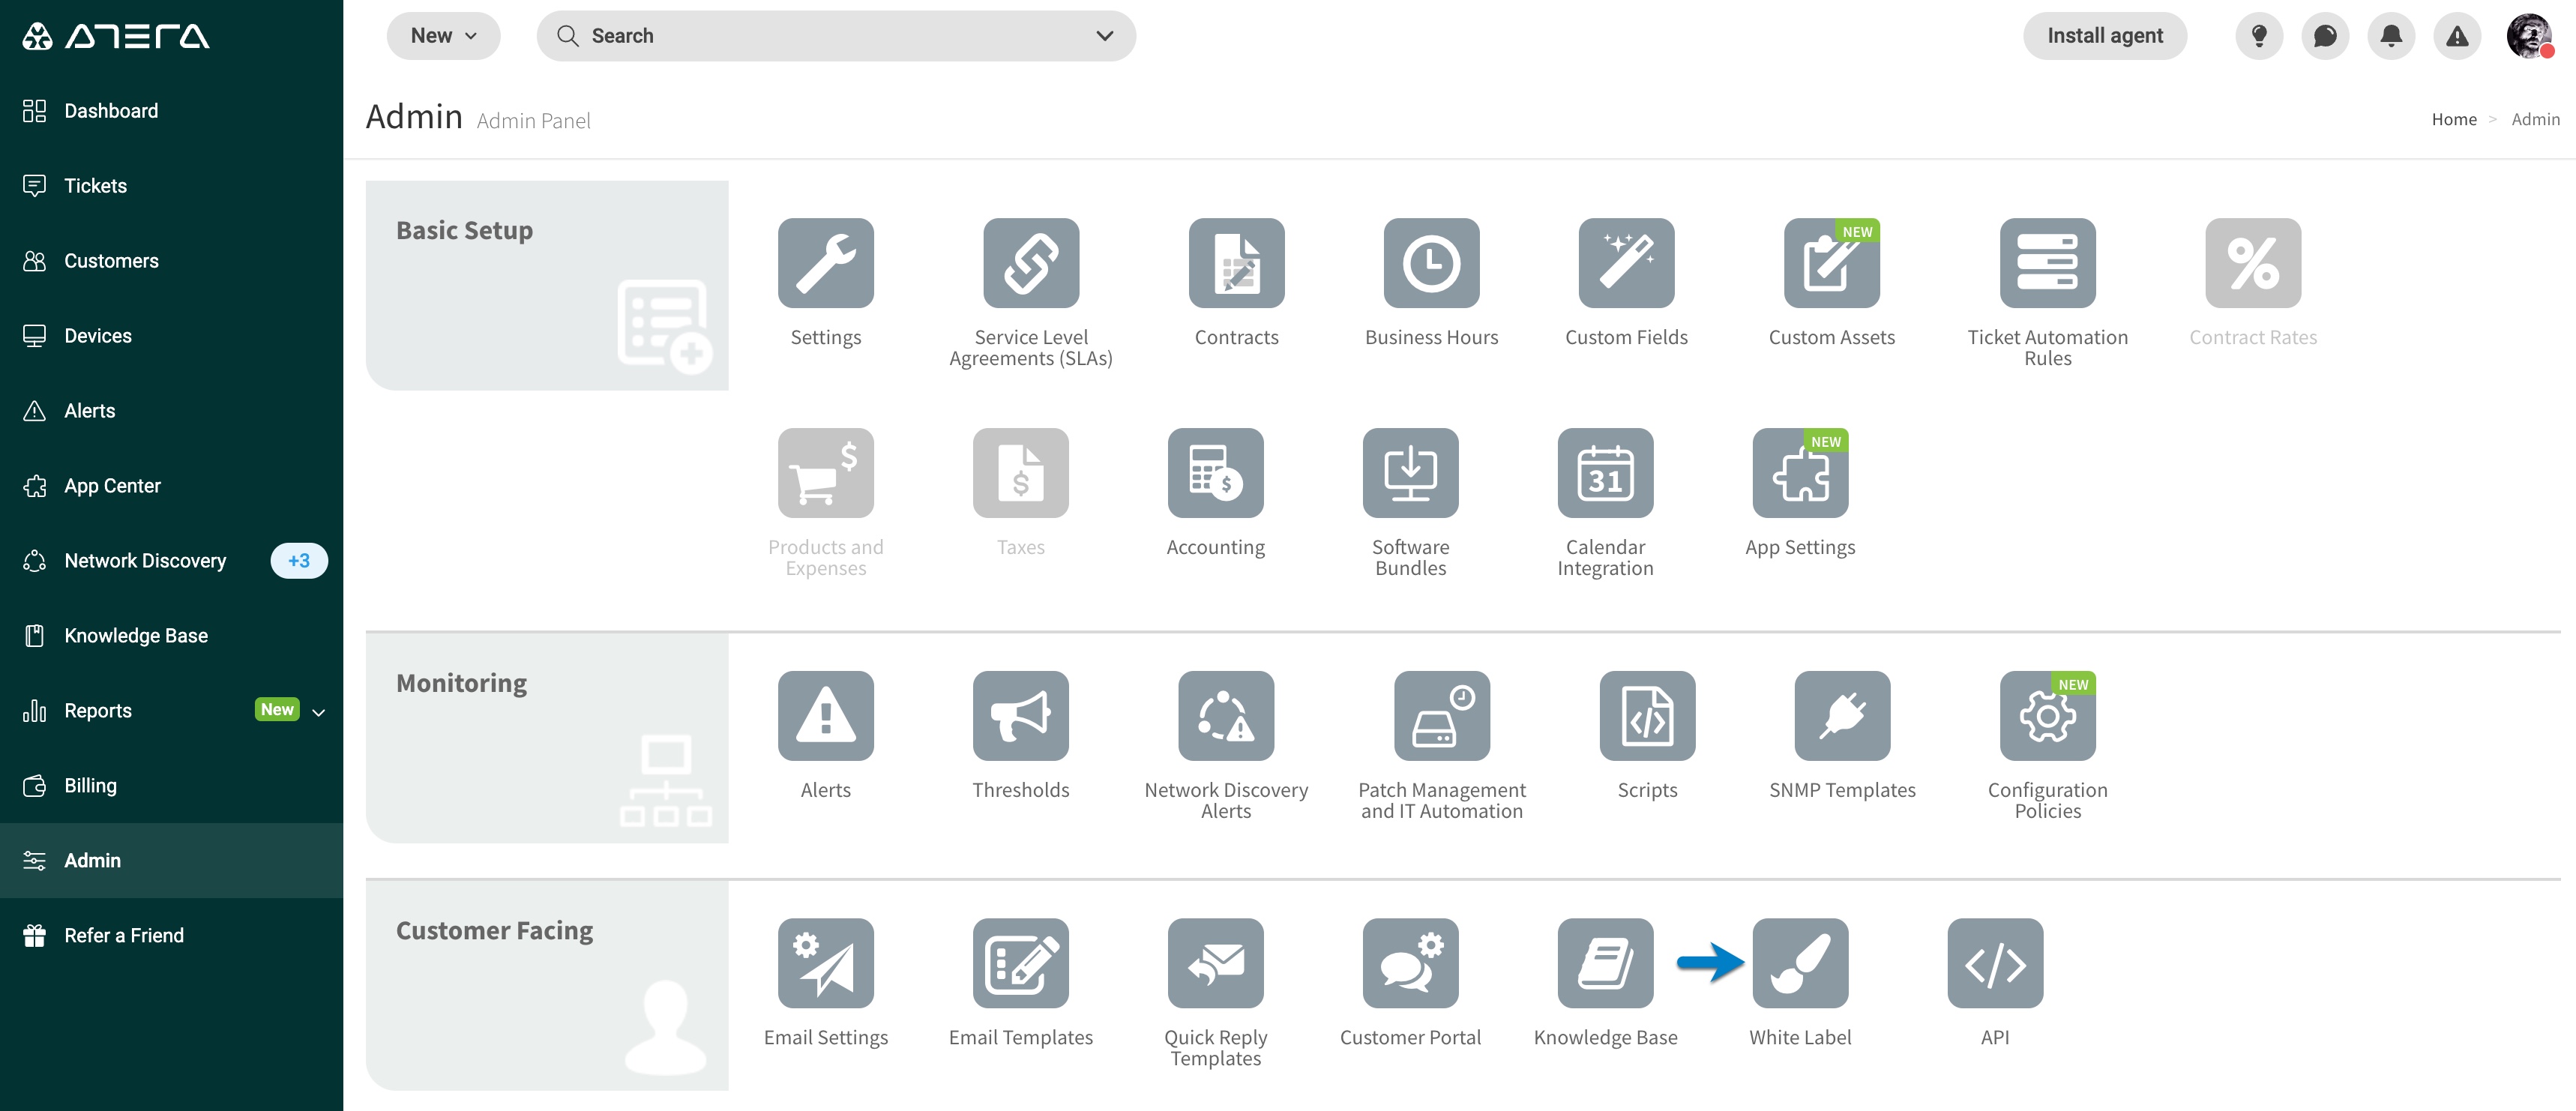
Task: Open Configuration Policies gear icon
Action: (x=2047, y=716)
